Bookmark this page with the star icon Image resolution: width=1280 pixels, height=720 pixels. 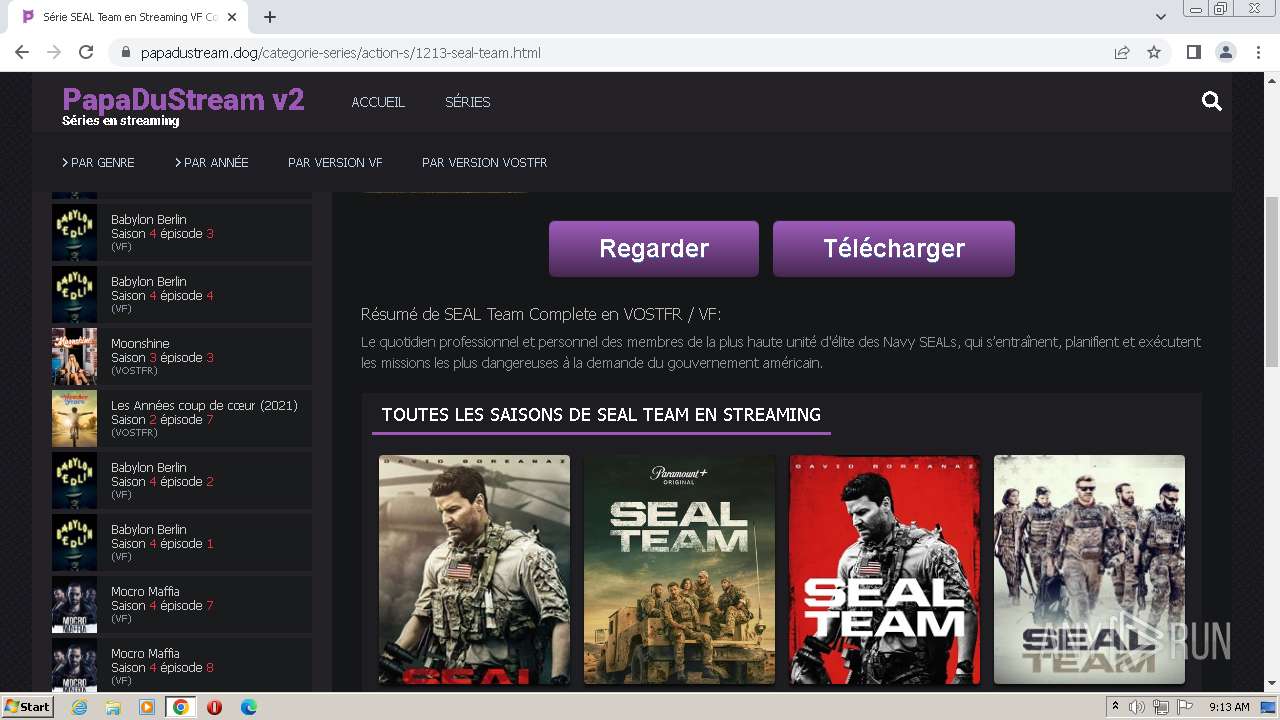pyautogui.click(x=1154, y=52)
